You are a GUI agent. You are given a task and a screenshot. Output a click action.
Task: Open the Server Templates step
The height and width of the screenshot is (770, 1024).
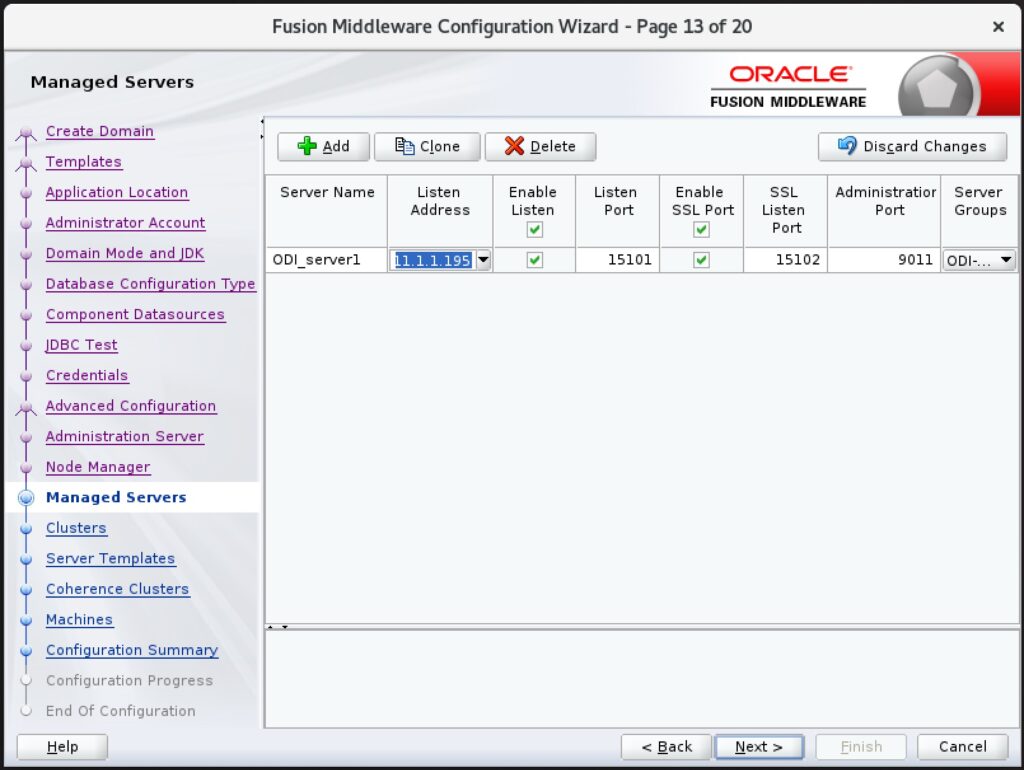point(110,558)
